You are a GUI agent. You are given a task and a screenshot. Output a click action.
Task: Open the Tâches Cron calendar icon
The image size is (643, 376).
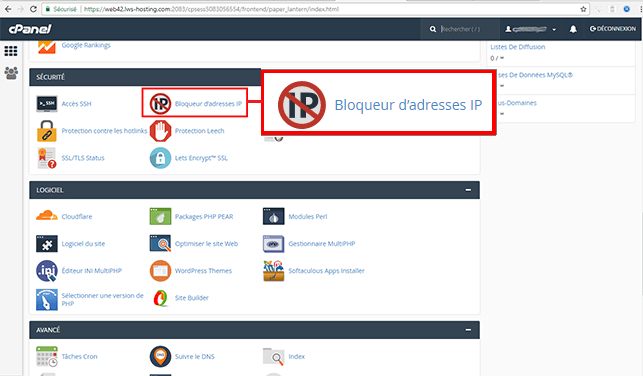click(46, 356)
